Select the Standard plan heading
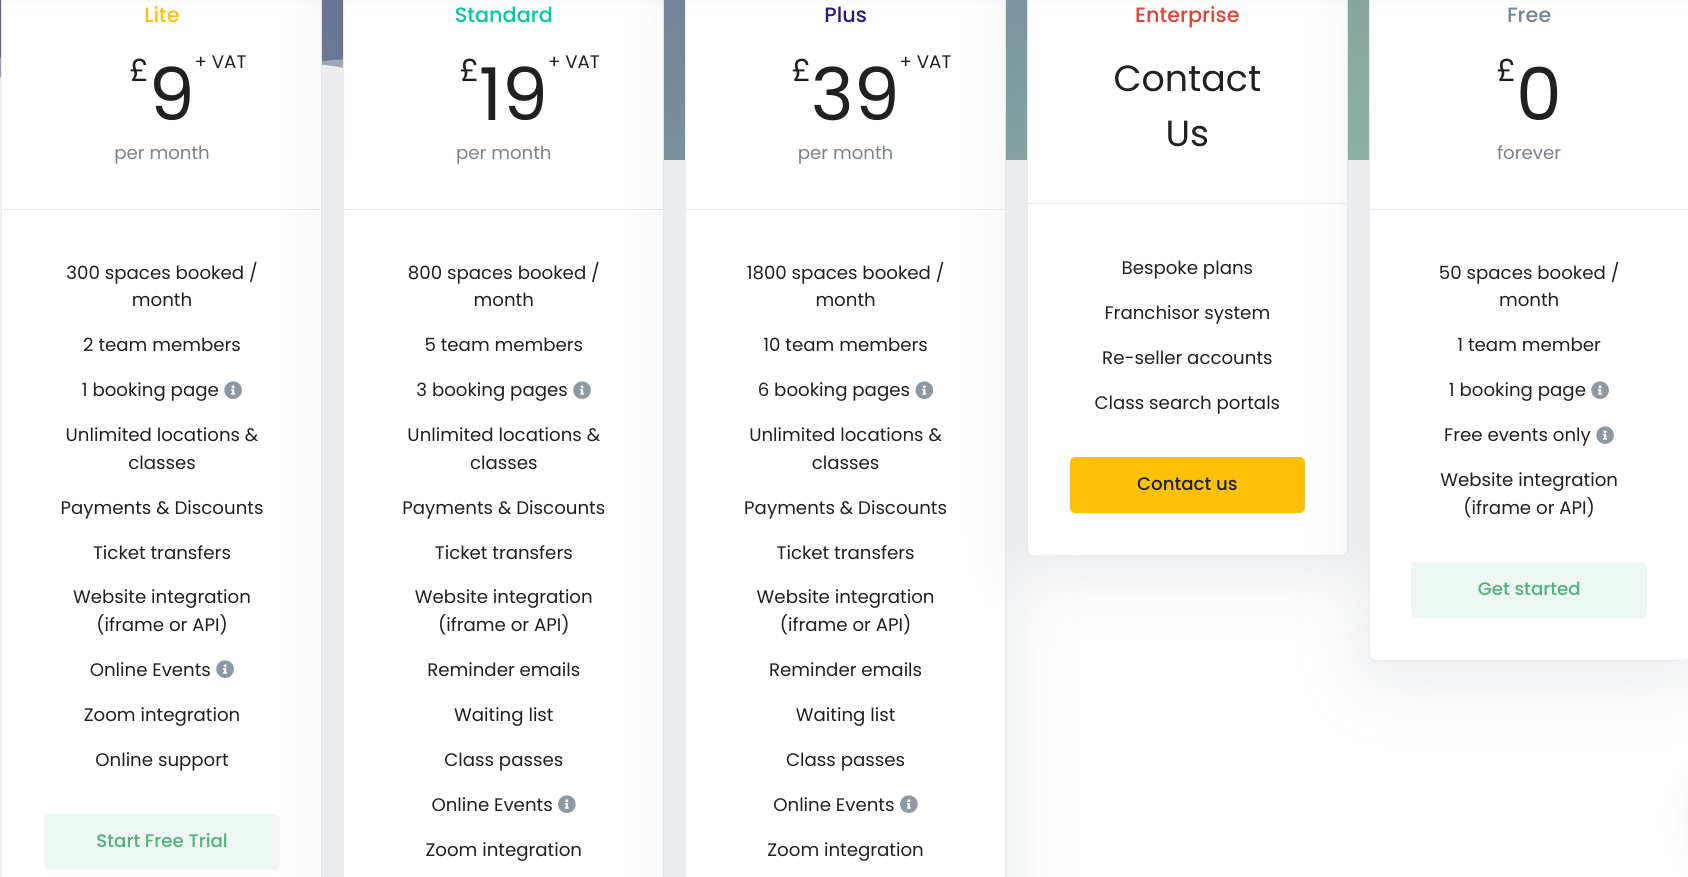1688x877 pixels. click(503, 15)
